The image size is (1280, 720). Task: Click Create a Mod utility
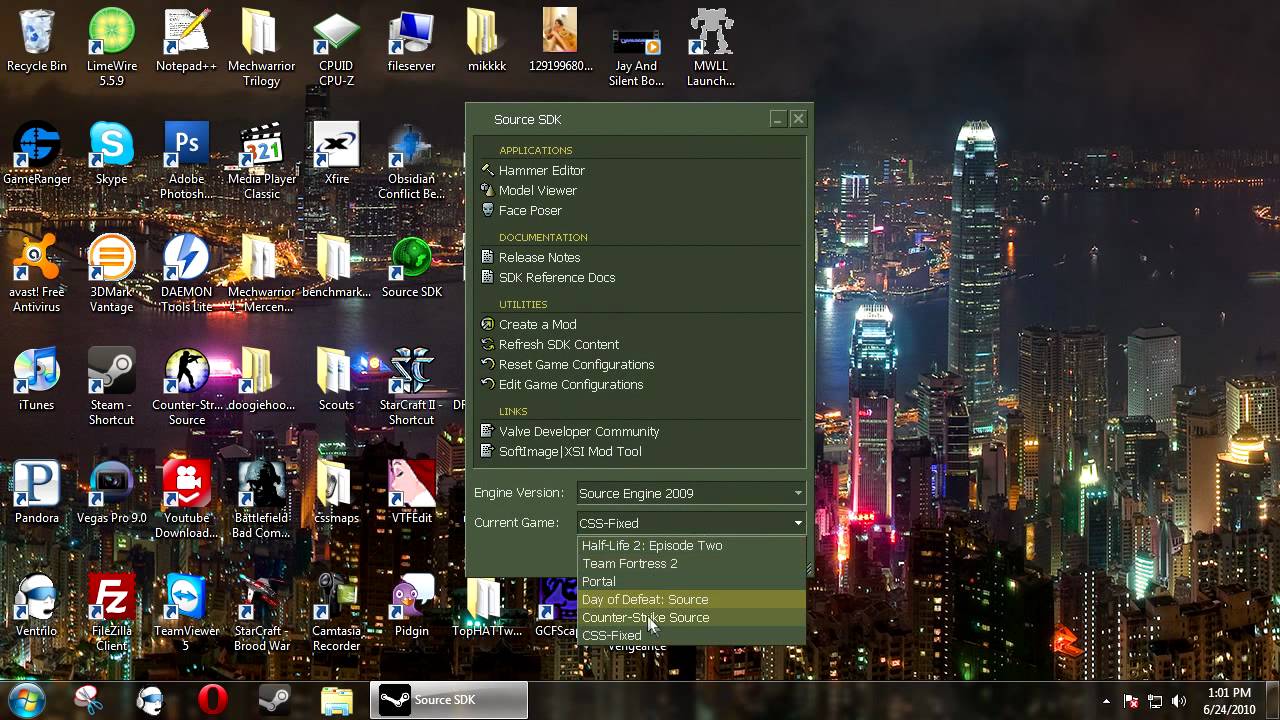[536, 324]
